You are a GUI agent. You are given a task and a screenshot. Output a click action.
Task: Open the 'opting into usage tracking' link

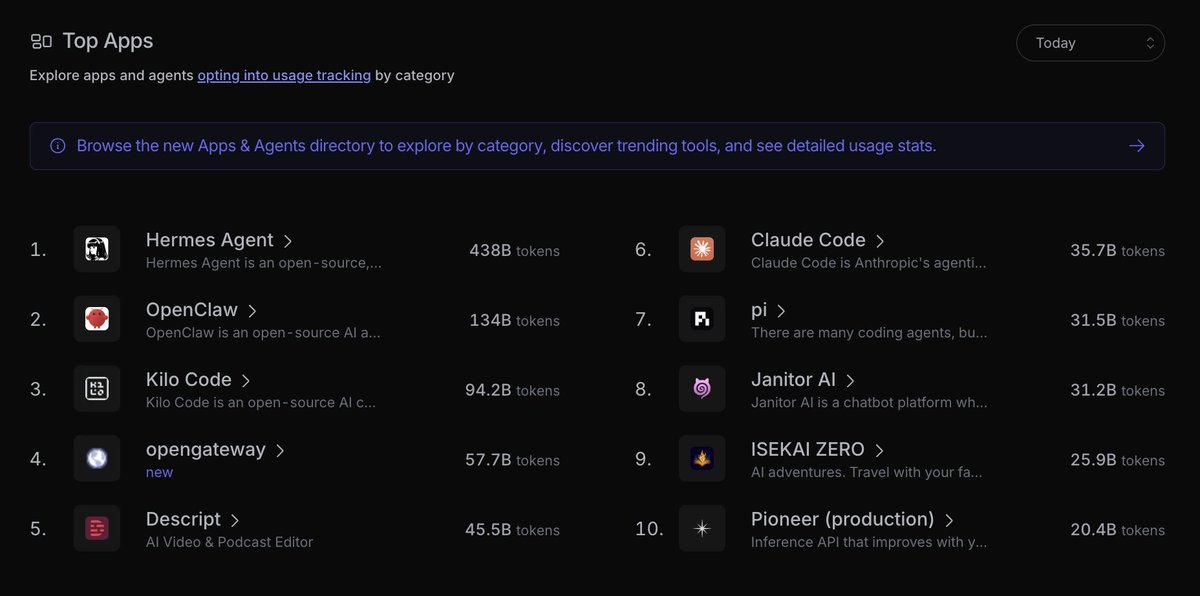click(x=284, y=75)
